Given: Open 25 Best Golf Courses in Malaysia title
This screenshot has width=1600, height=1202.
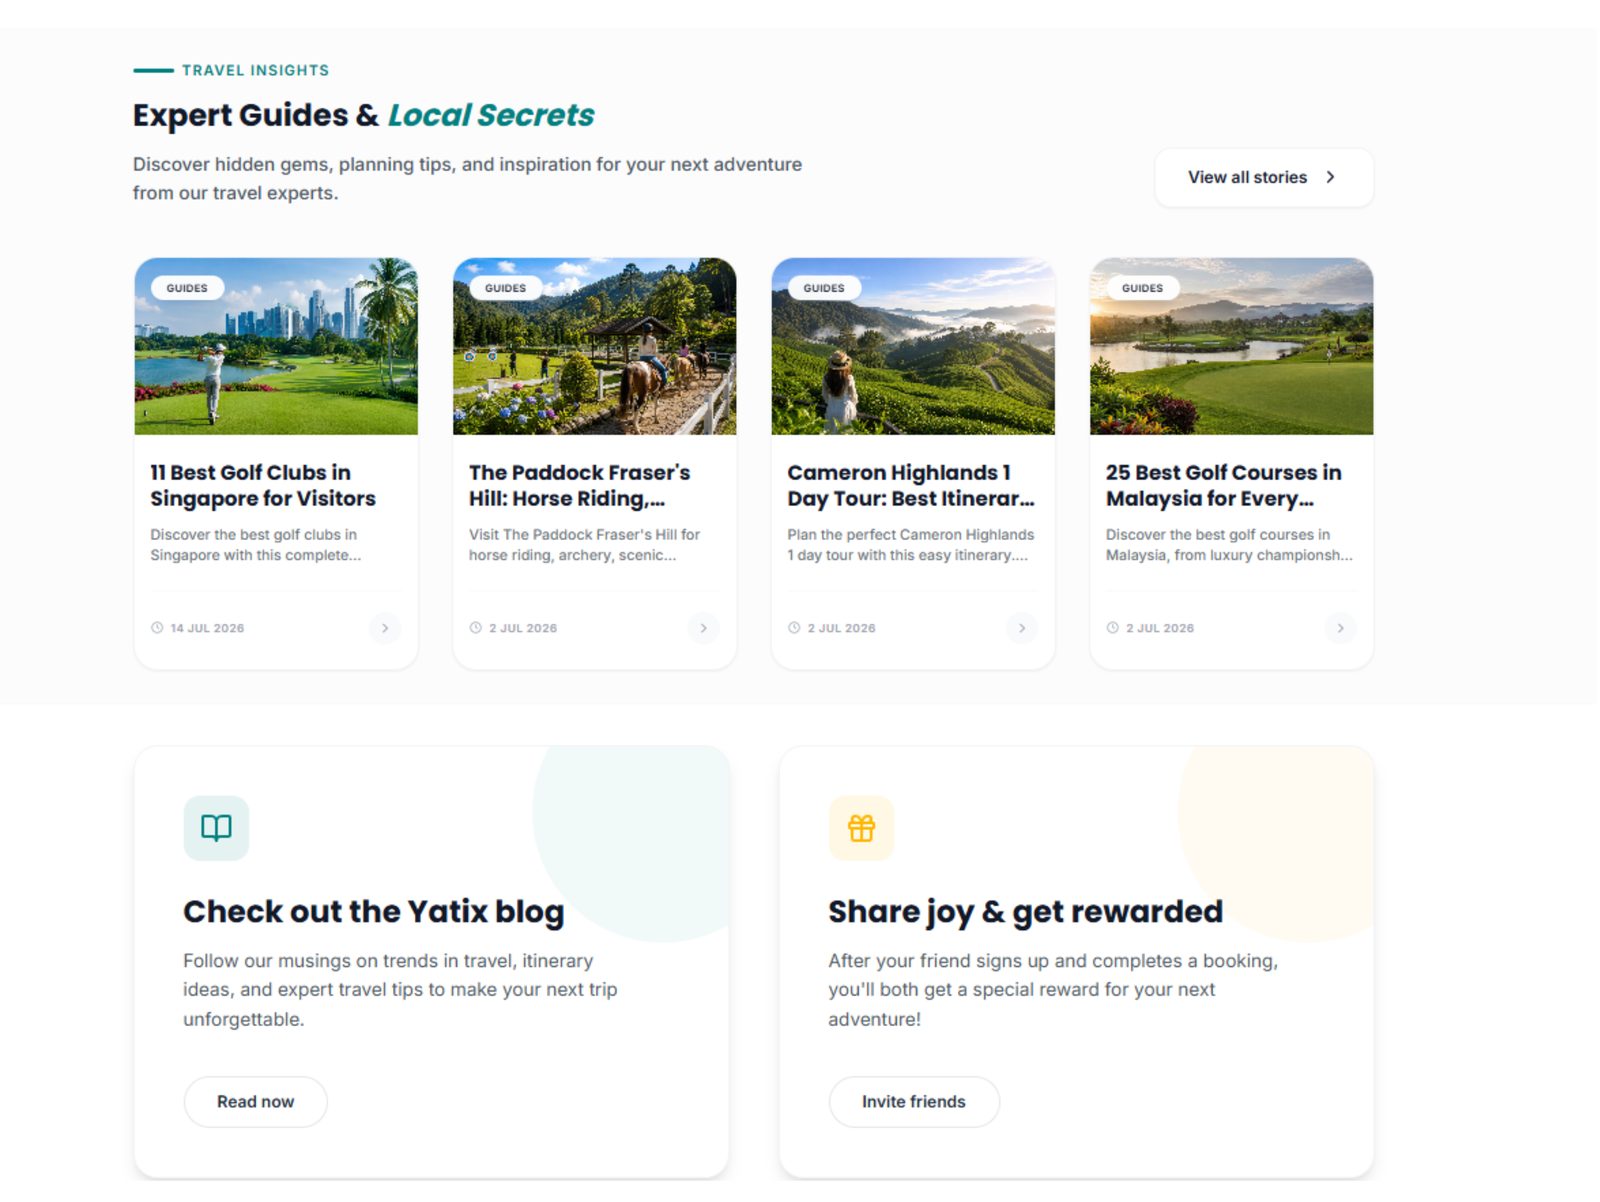Looking at the screenshot, I should coord(1224,486).
